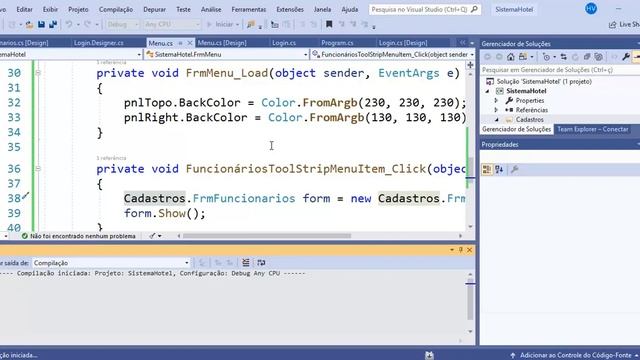The width and height of the screenshot is (640, 360).
Task: Click the Open File icon
Action: coord(29,25)
